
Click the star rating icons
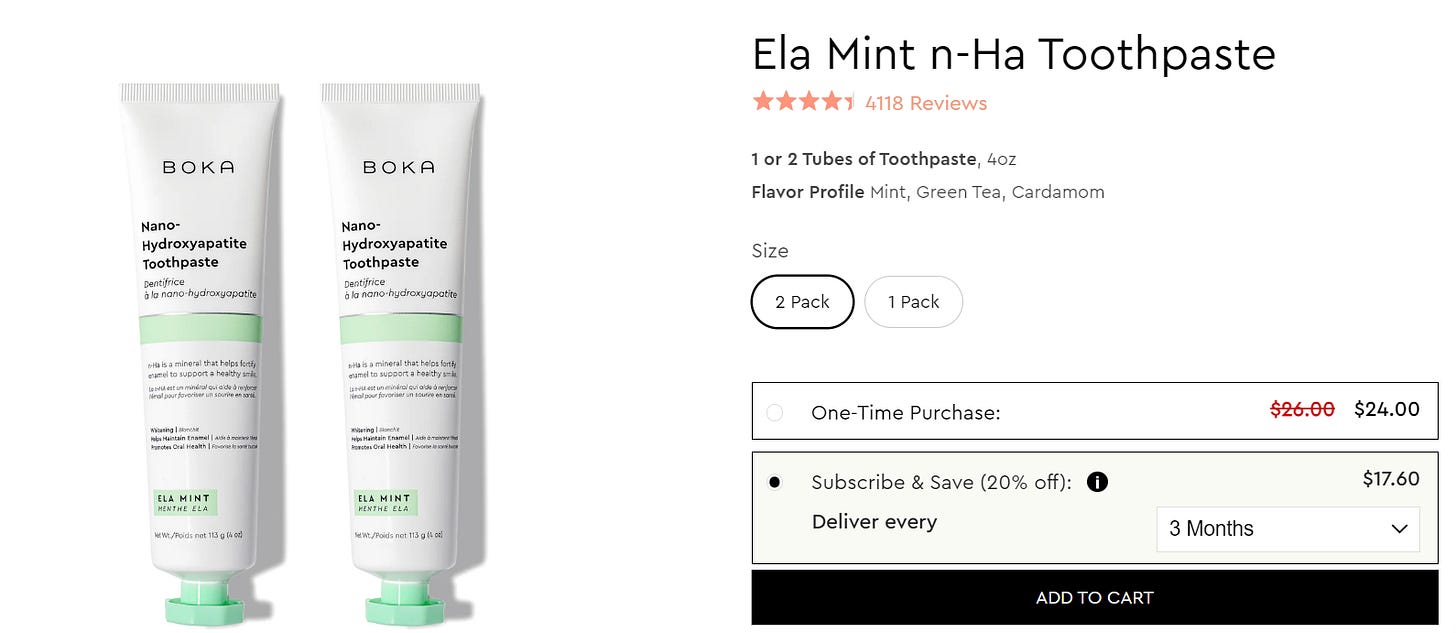[804, 102]
